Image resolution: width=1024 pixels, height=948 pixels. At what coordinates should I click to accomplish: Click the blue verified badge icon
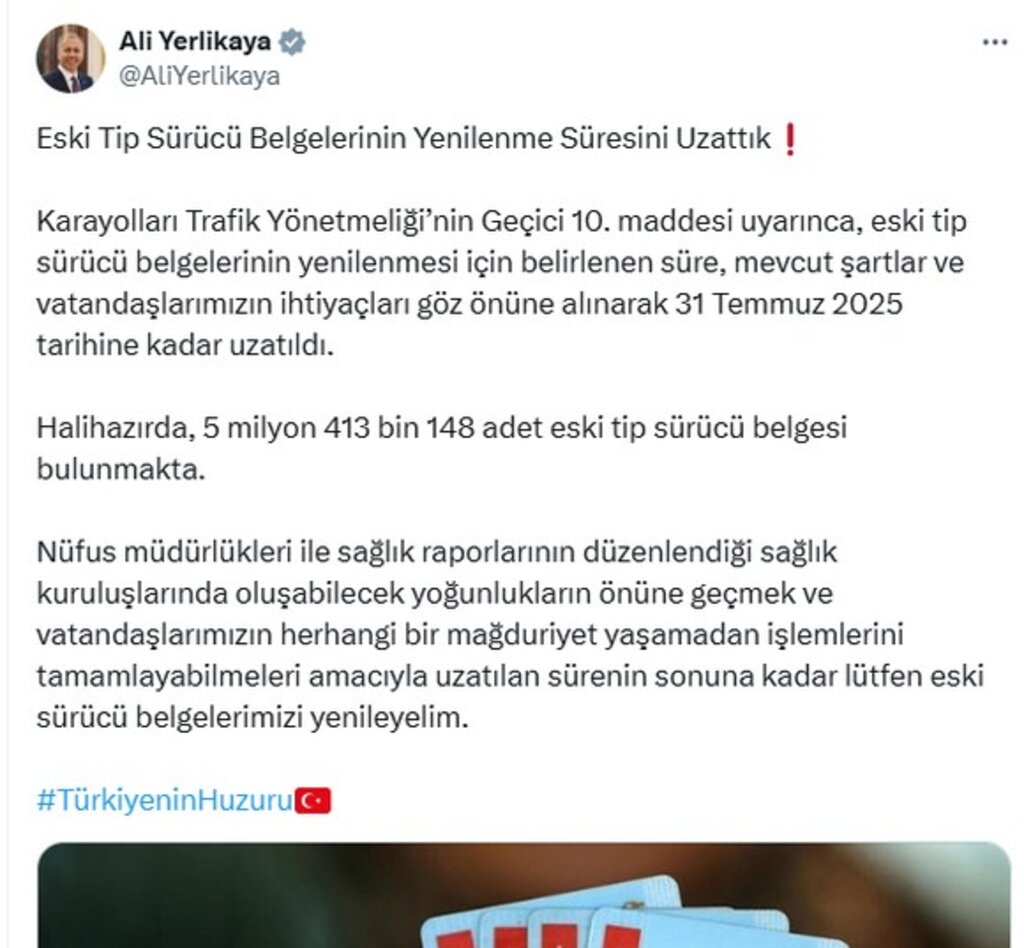pos(292,42)
